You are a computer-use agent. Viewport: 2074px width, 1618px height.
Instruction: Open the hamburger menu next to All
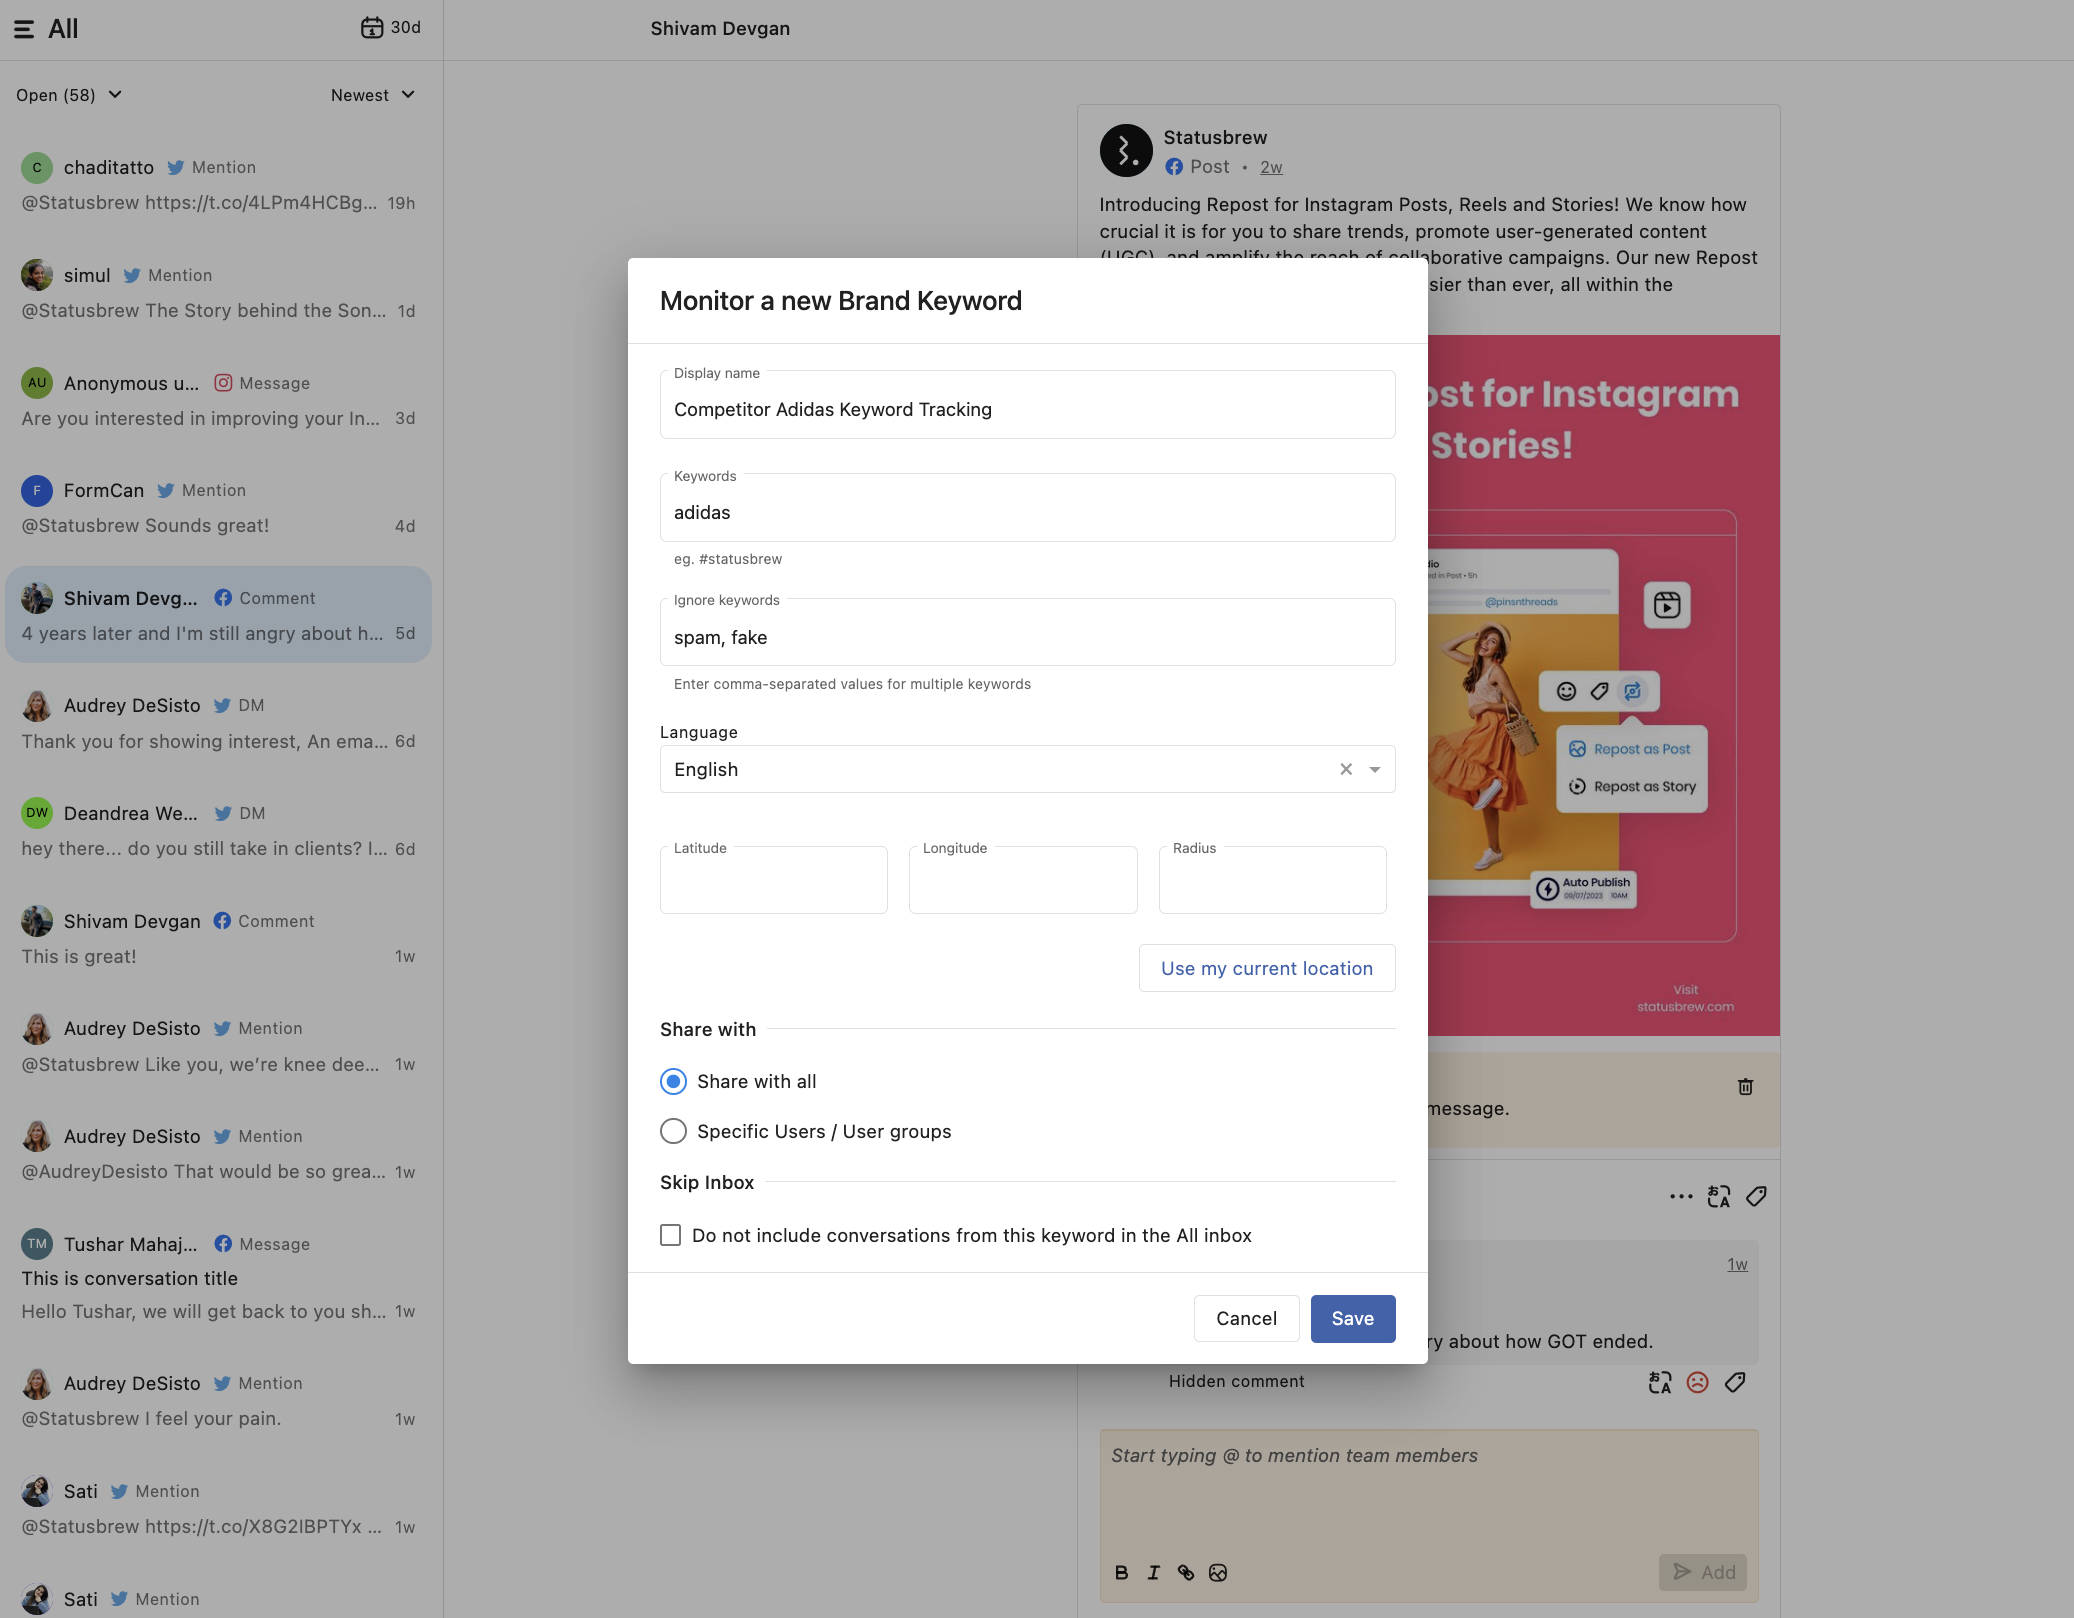click(24, 29)
